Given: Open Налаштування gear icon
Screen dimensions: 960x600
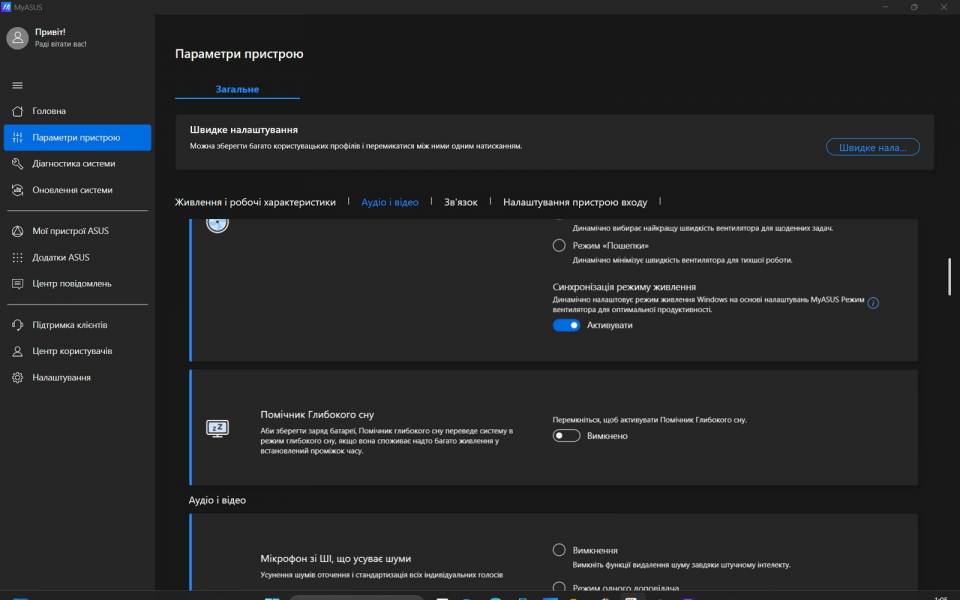Looking at the screenshot, I should [17, 377].
